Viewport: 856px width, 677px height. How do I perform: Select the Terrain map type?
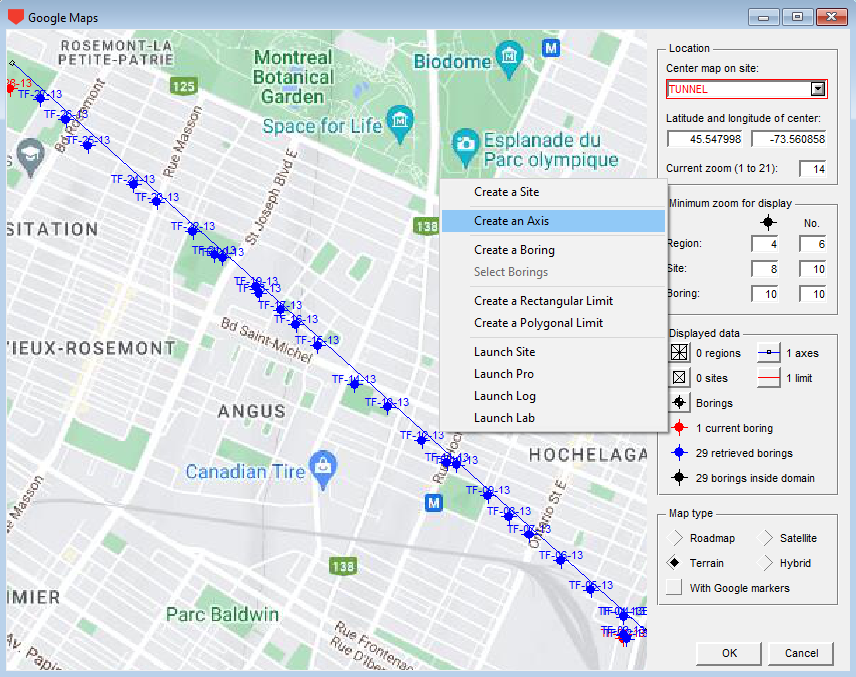pos(675,563)
